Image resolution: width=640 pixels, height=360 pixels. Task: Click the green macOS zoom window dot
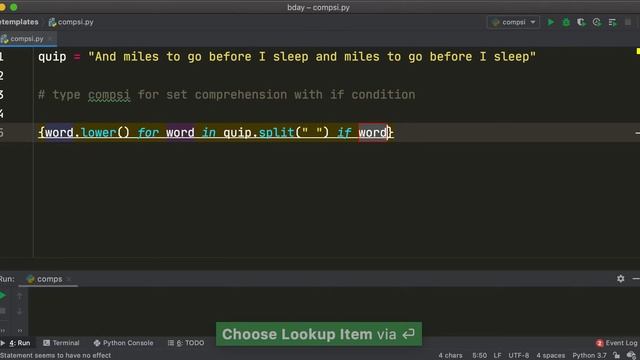click(x=13, y=7)
